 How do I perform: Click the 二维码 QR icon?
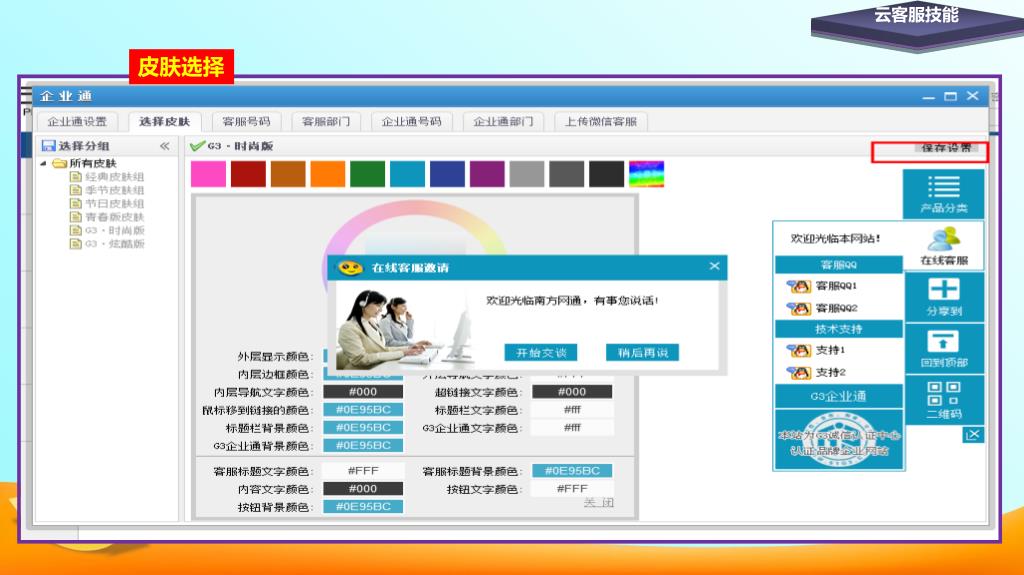coord(944,394)
